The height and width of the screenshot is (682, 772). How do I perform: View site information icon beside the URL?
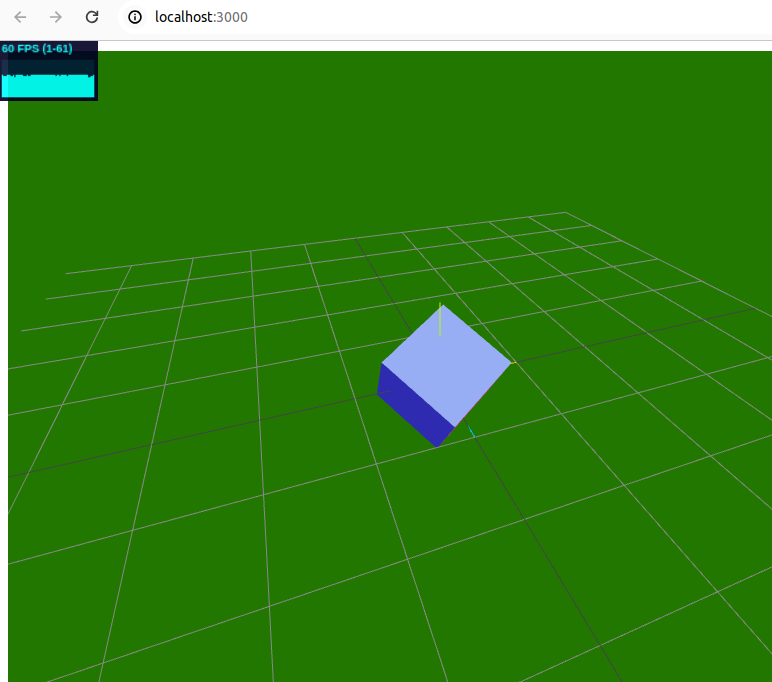click(x=135, y=17)
